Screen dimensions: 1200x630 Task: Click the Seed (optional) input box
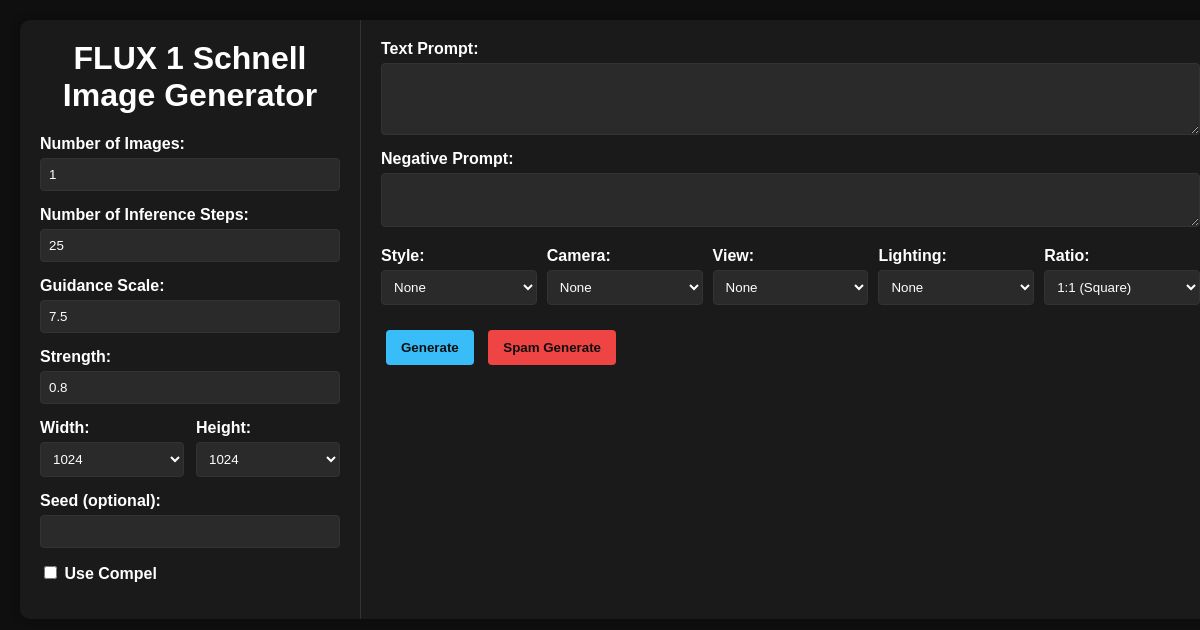pyautogui.click(x=190, y=531)
